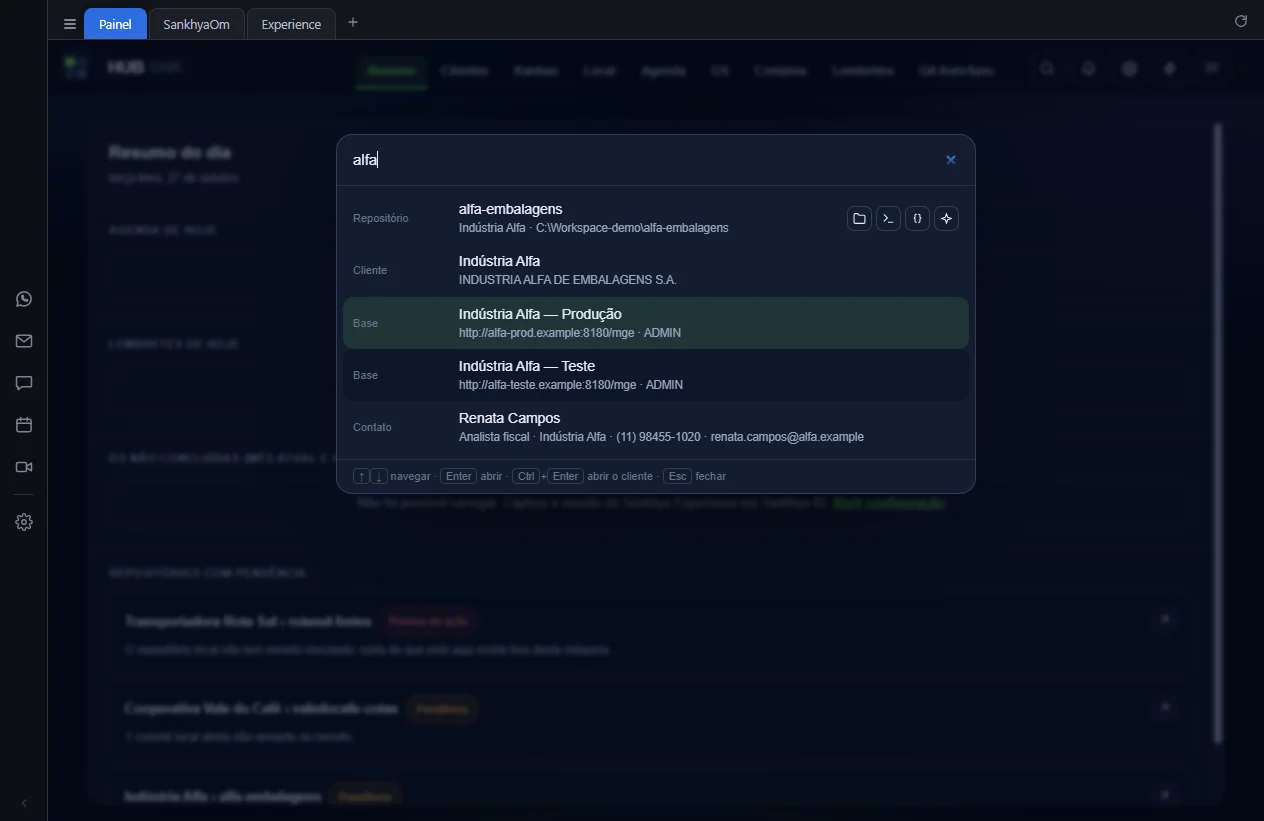The height and width of the screenshot is (821, 1264).
Task: Click the INDUSTRIA ALFA DE EMBALAGENS S.A. text
Action: [568, 280]
